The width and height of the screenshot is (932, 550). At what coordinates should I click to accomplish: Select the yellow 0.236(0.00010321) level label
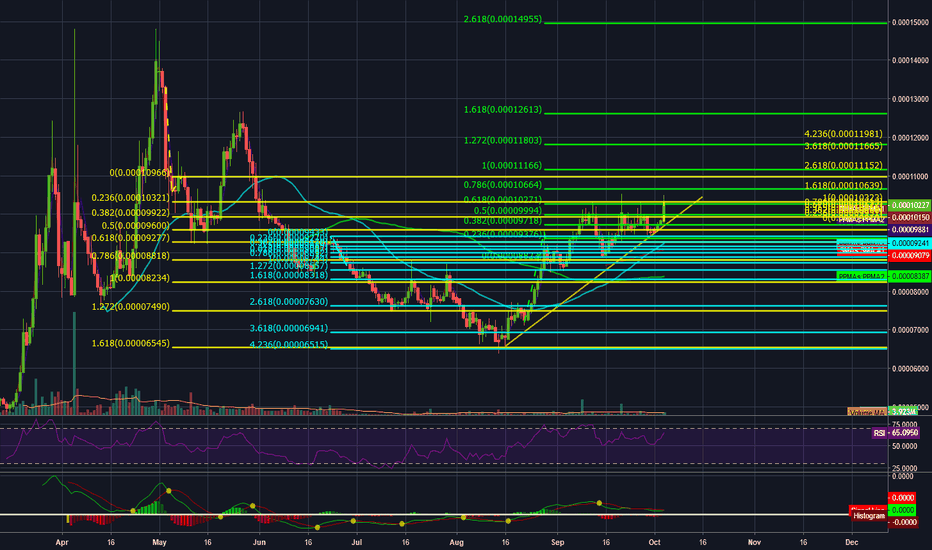click(131, 198)
